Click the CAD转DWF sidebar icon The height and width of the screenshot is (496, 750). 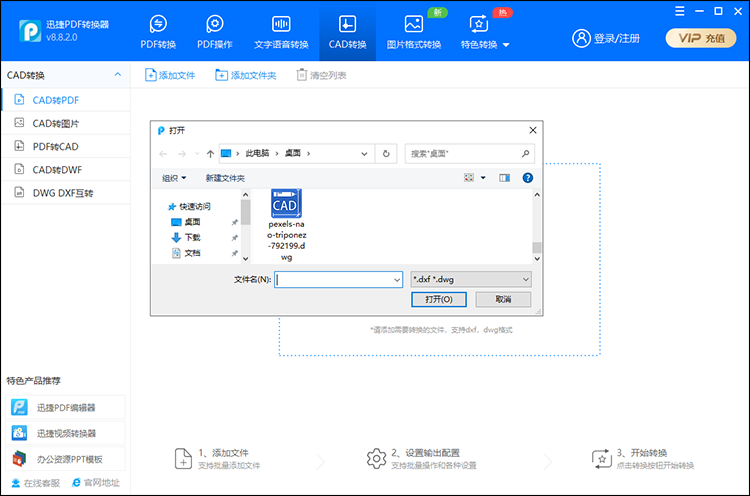19,169
